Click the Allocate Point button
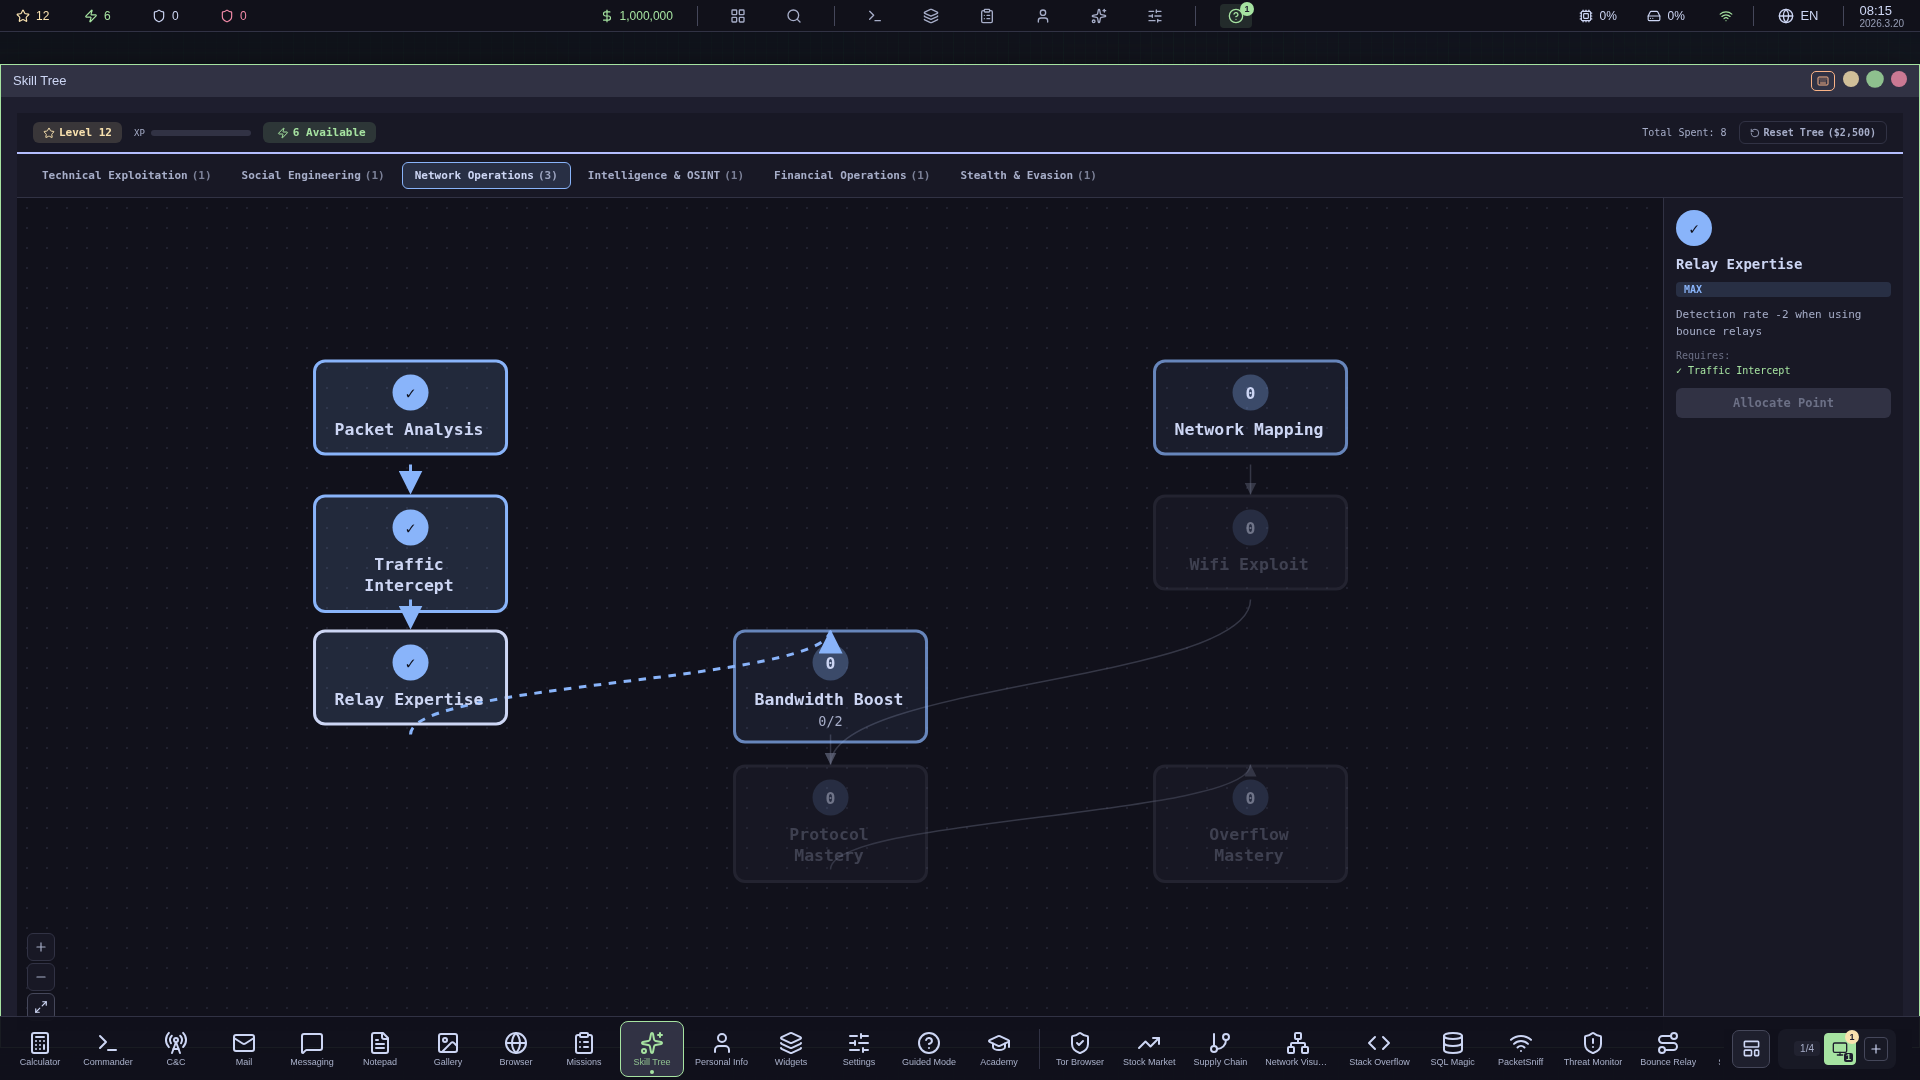The image size is (1920, 1080). click(1783, 403)
